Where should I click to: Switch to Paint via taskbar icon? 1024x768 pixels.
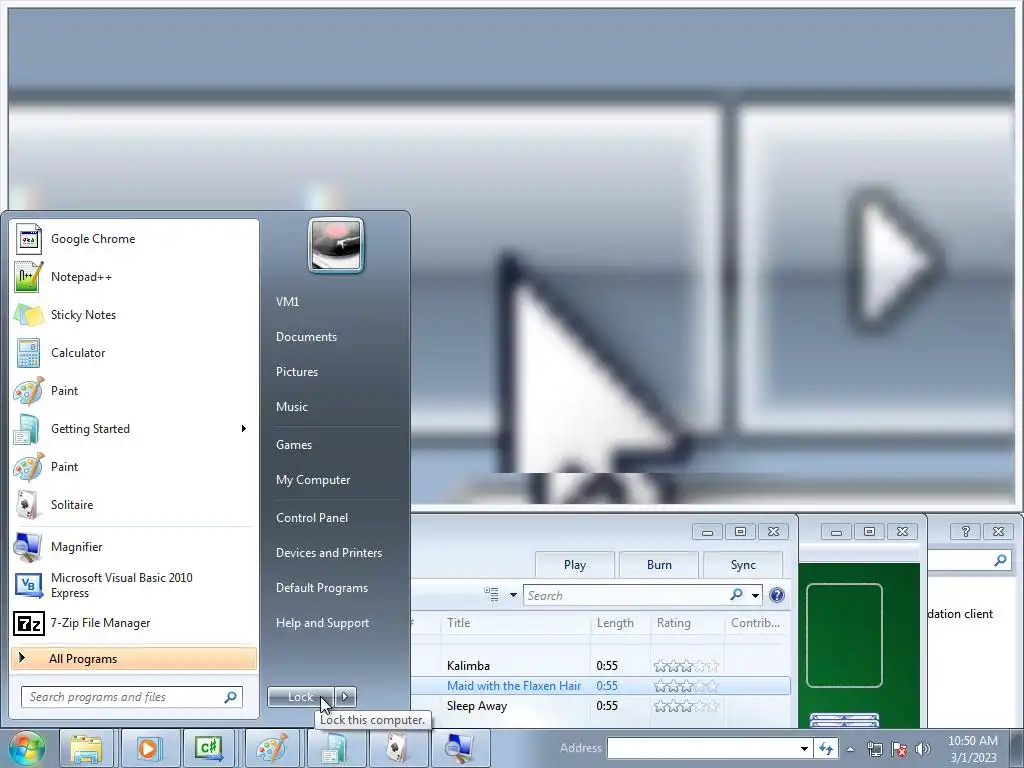coord(272,748)
